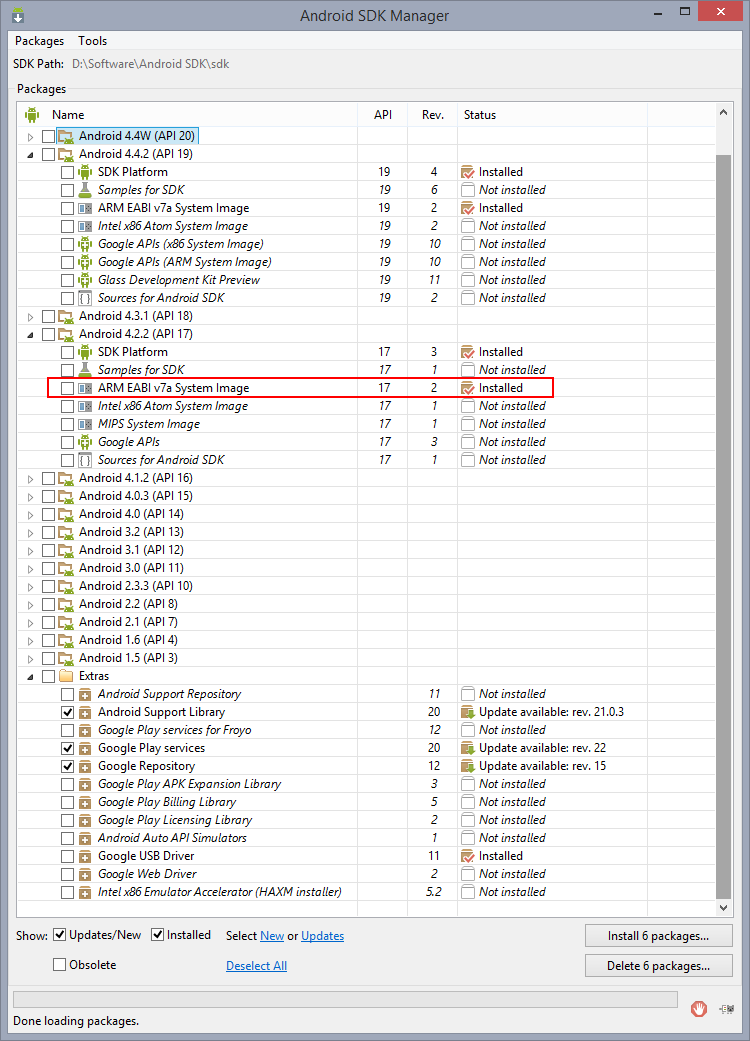Click the Updates selection link
This screenshot has height=1041, width=750.
click(323, 935)
